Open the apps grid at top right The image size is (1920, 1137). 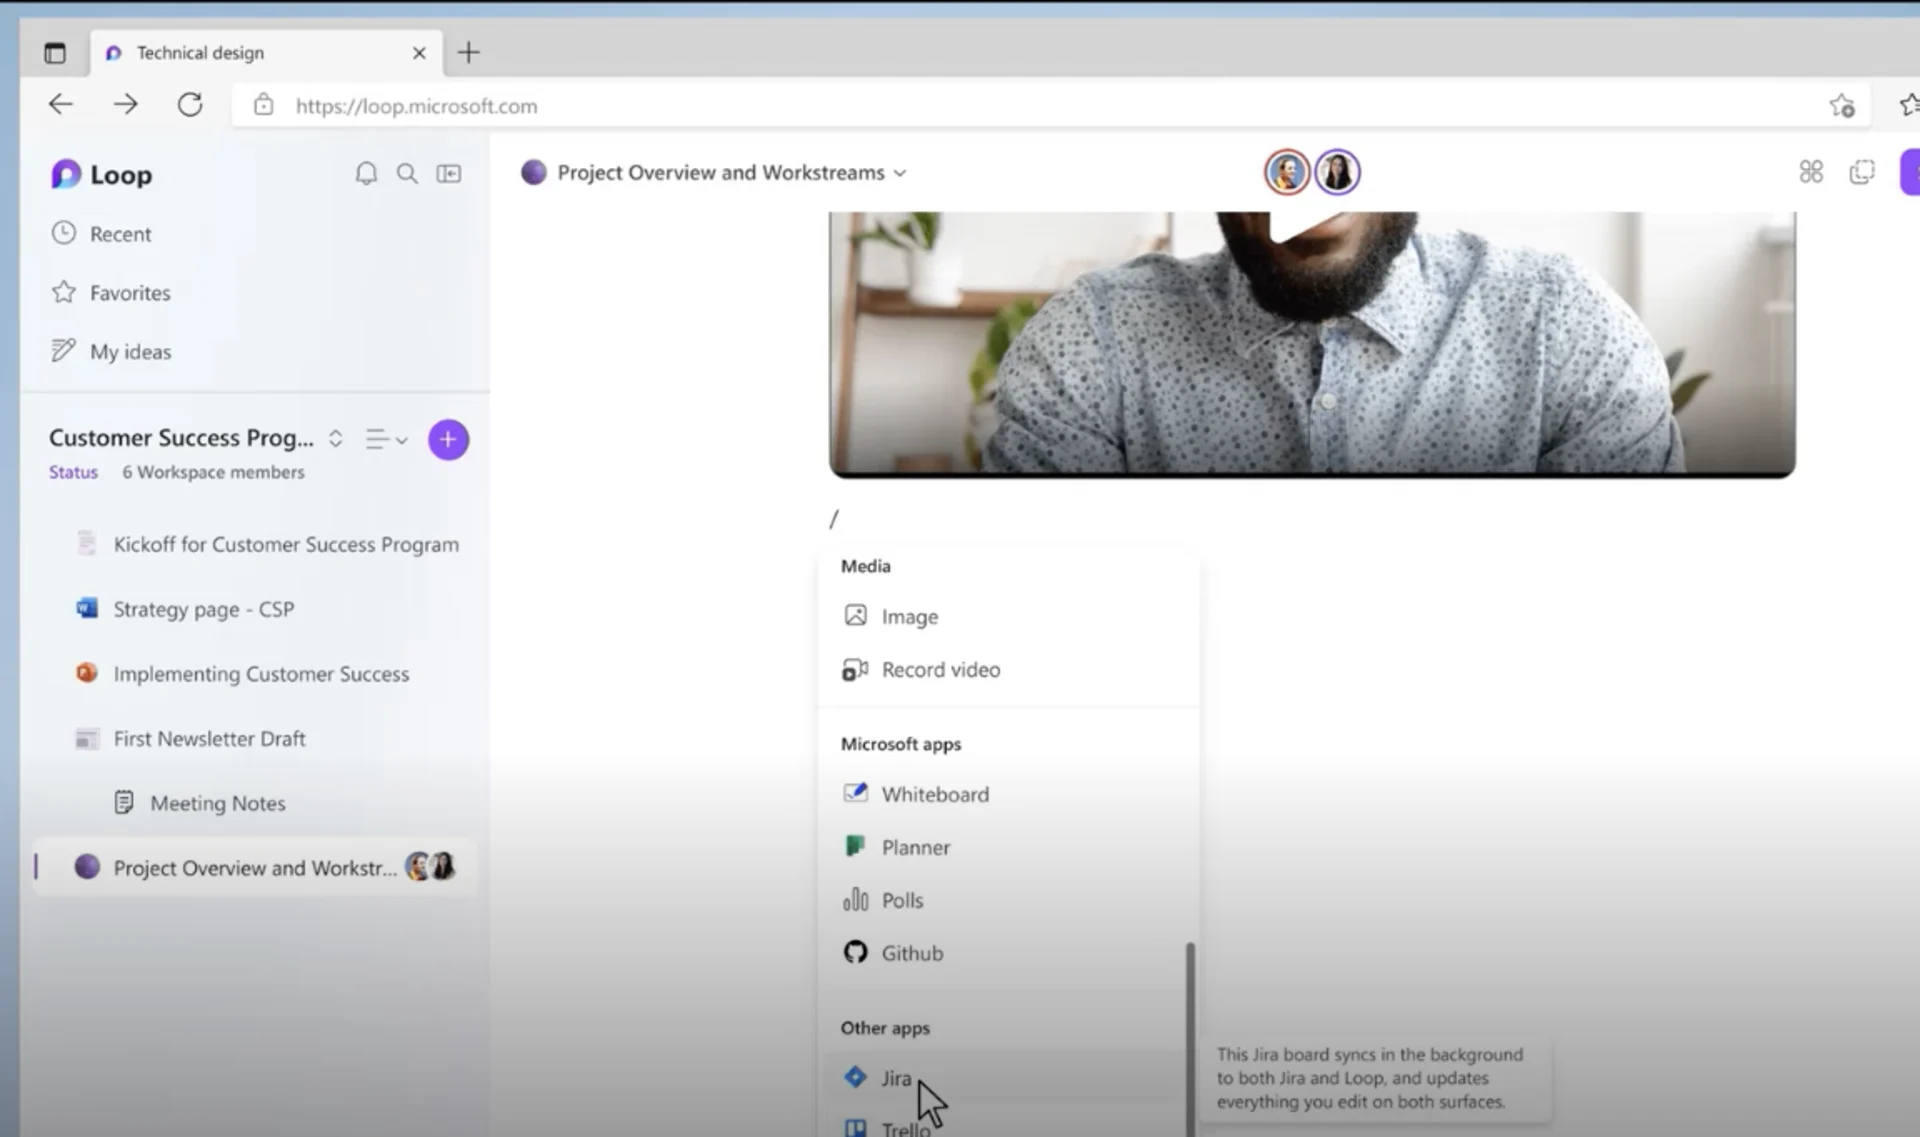point(1811,172)
